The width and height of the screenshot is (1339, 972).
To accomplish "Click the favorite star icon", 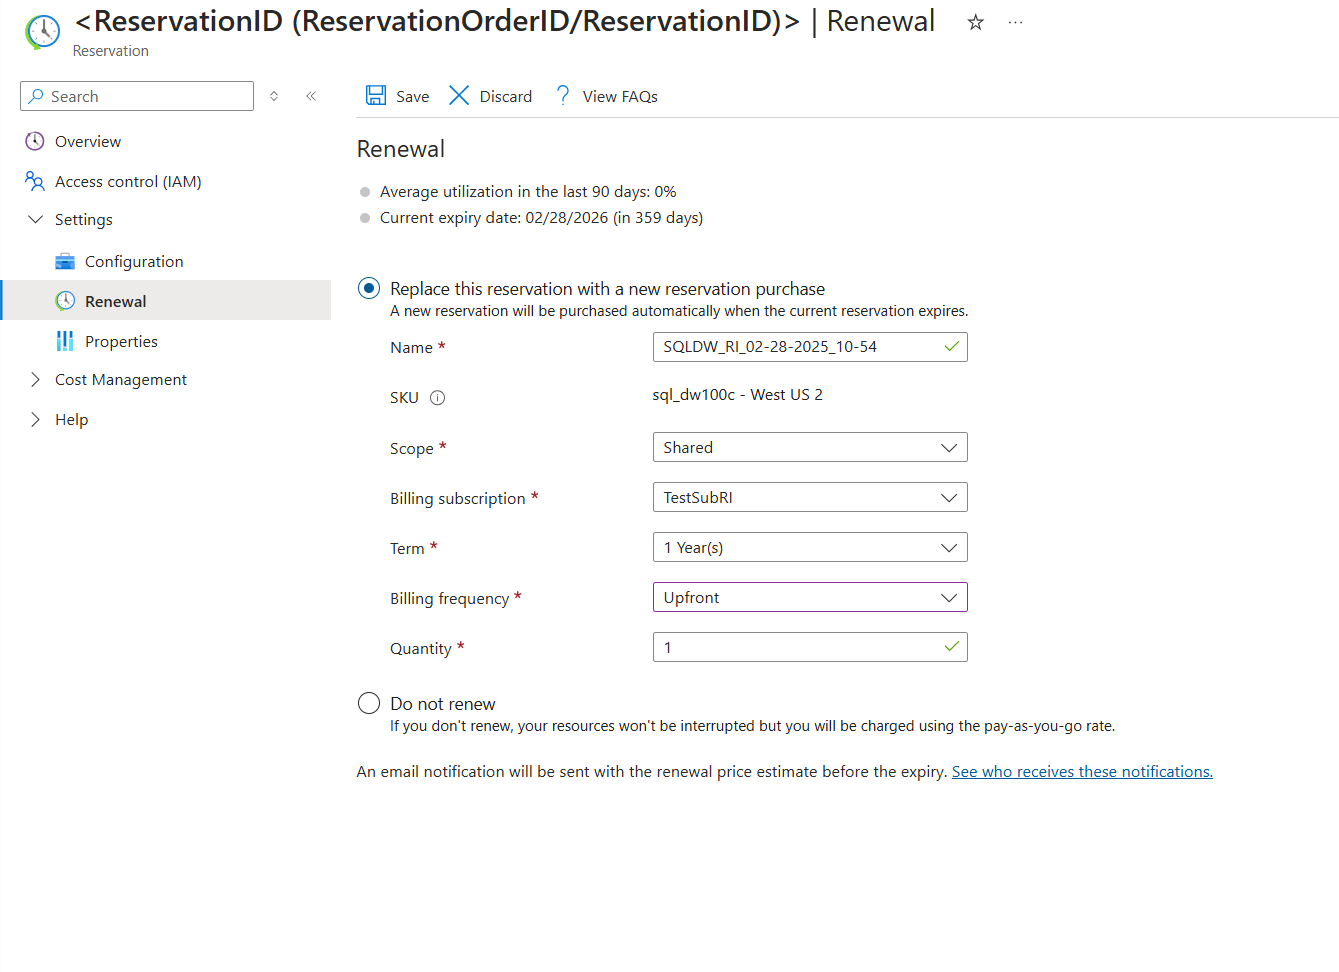I will click(x=975, y=22).
